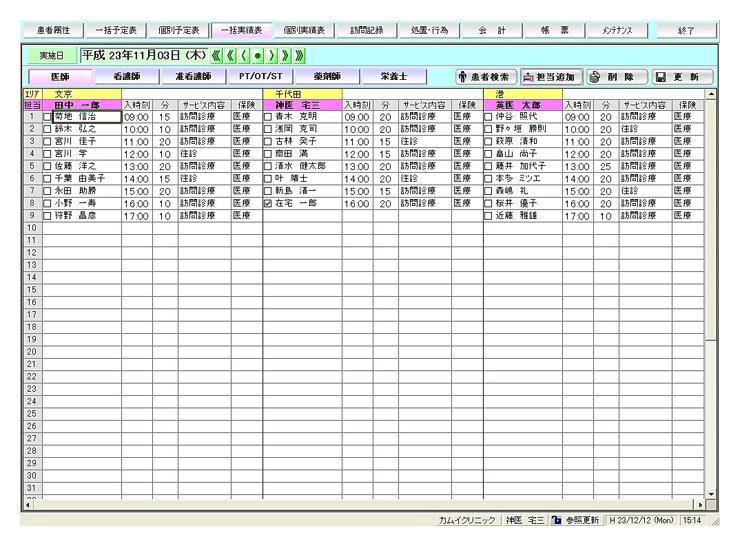Check the box for 鈴木 弘之
The image size is (740, 546).
coord(47,129)
